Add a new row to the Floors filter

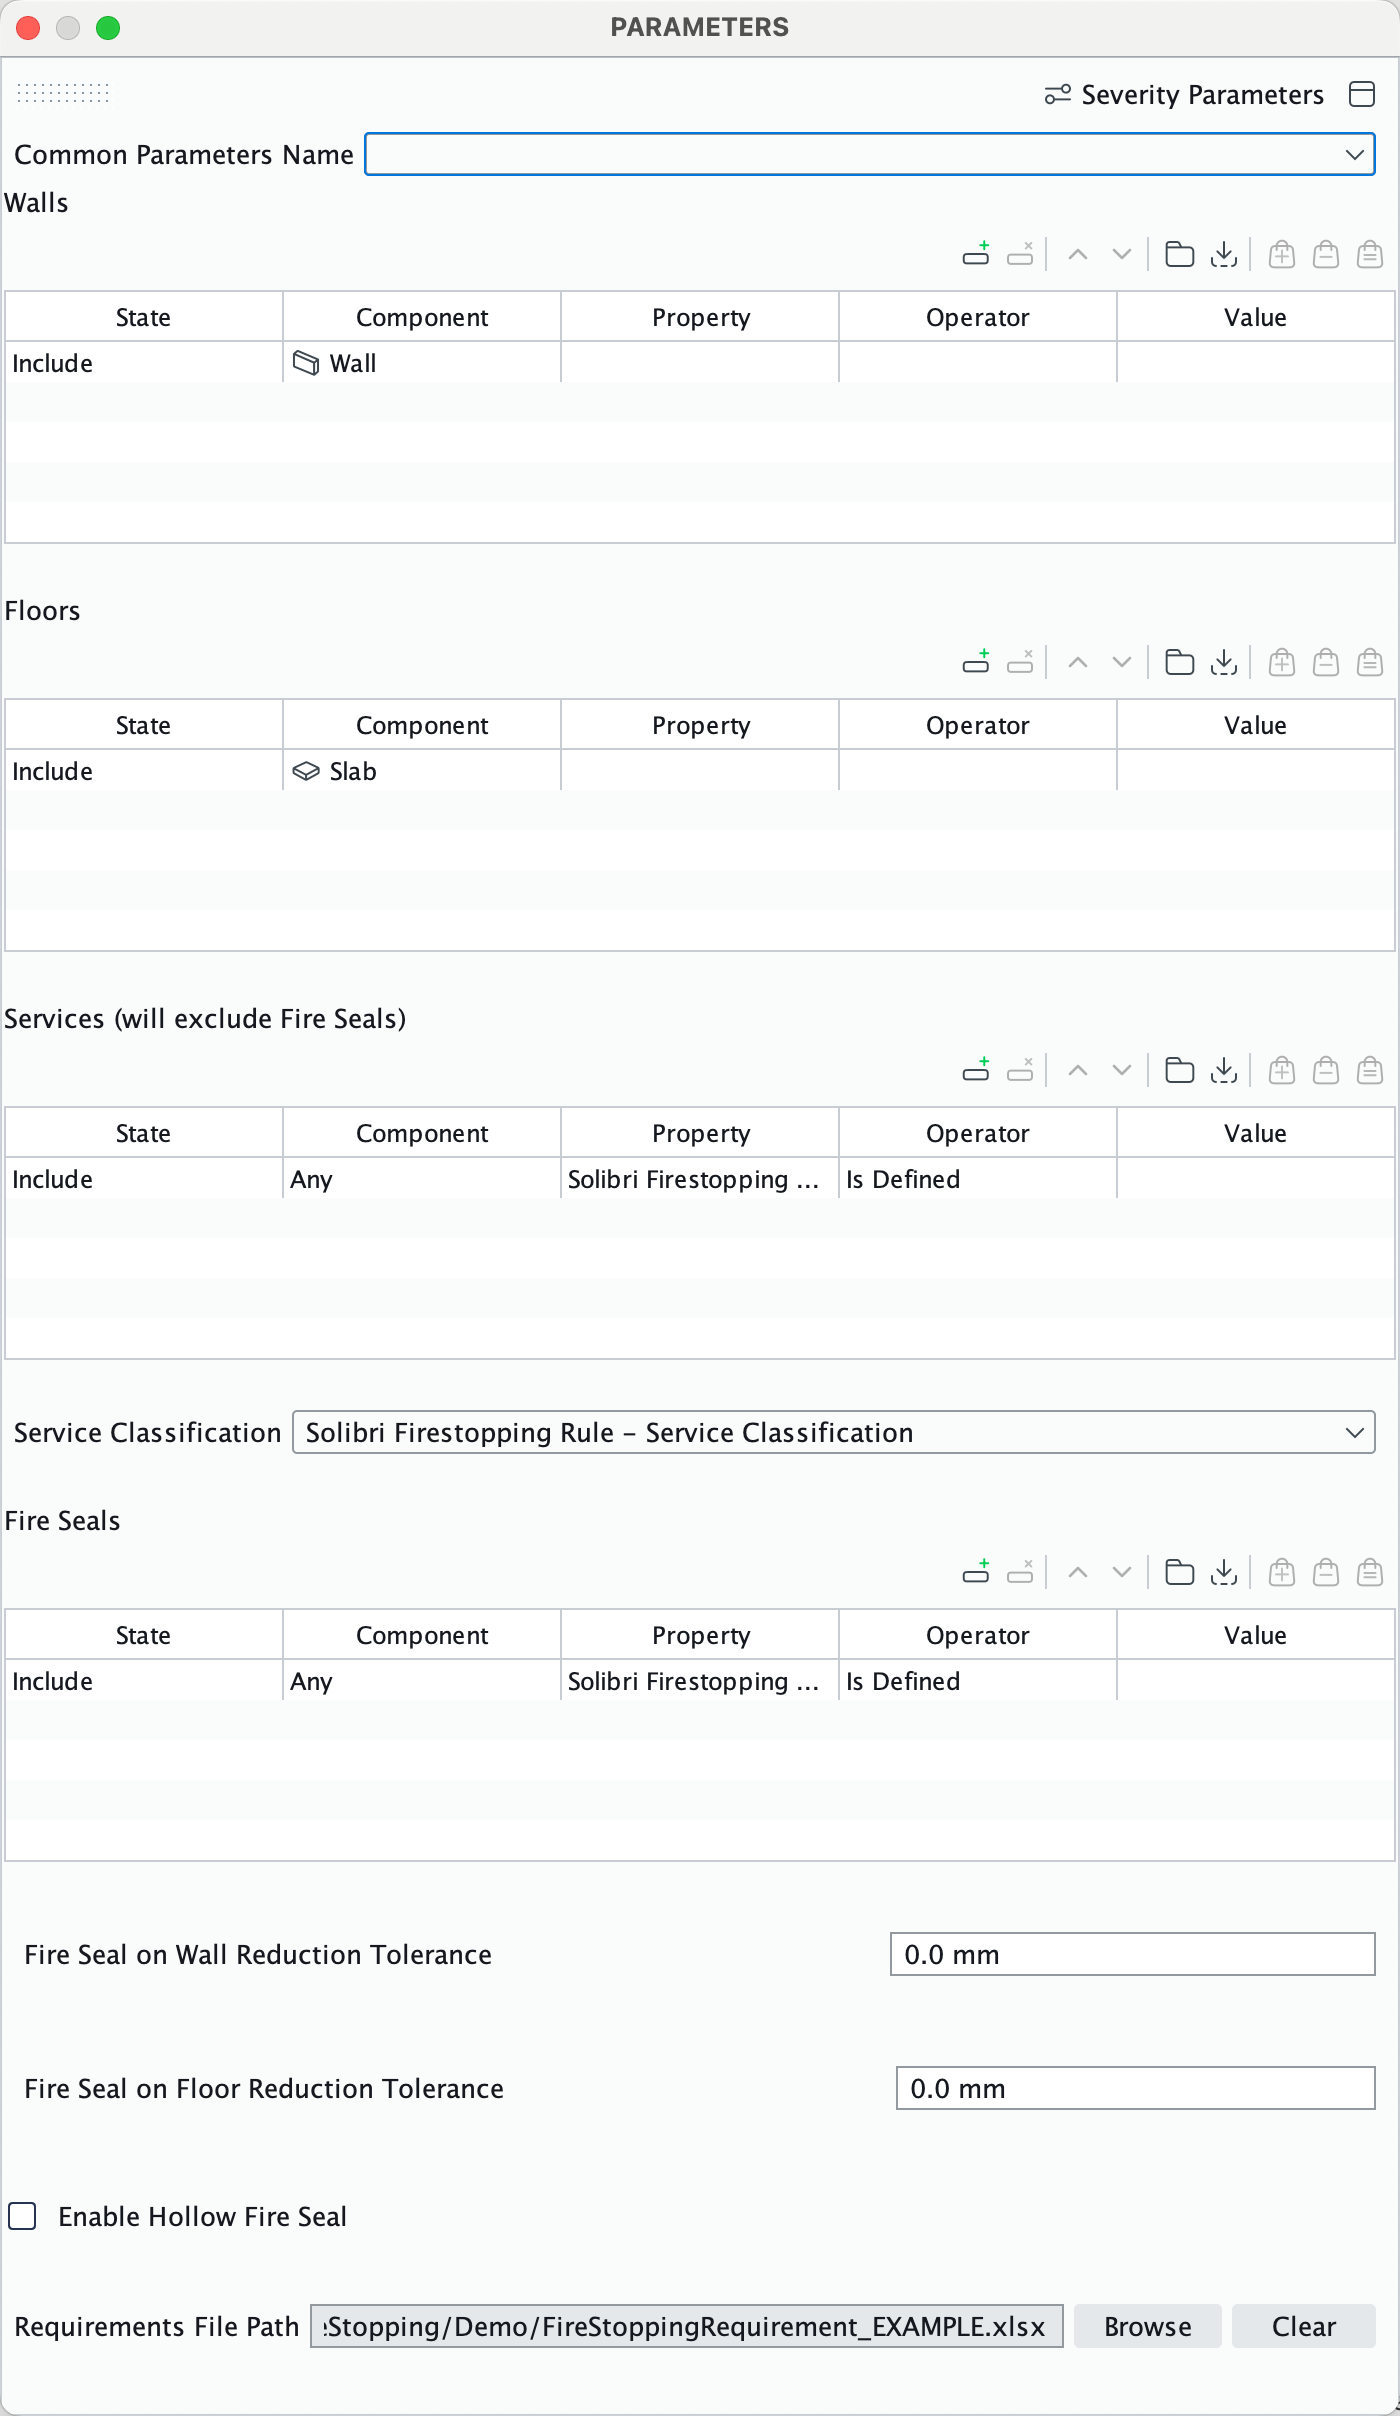coord(976,662)
